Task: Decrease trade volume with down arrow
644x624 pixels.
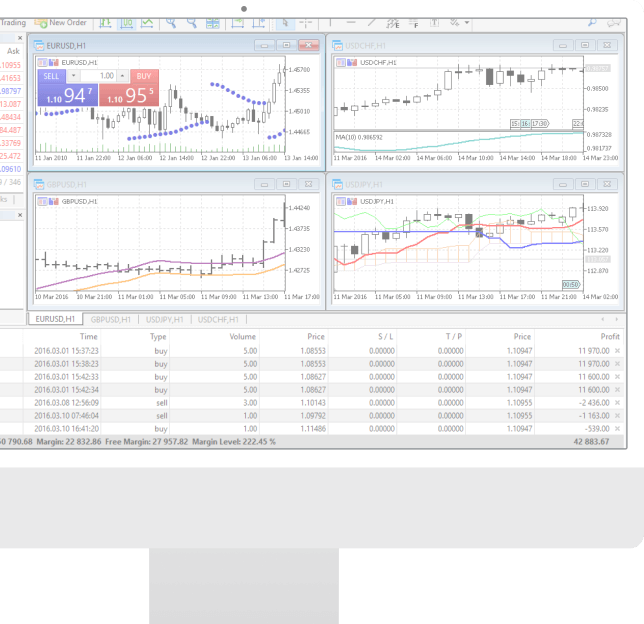Action: (74, 76)
